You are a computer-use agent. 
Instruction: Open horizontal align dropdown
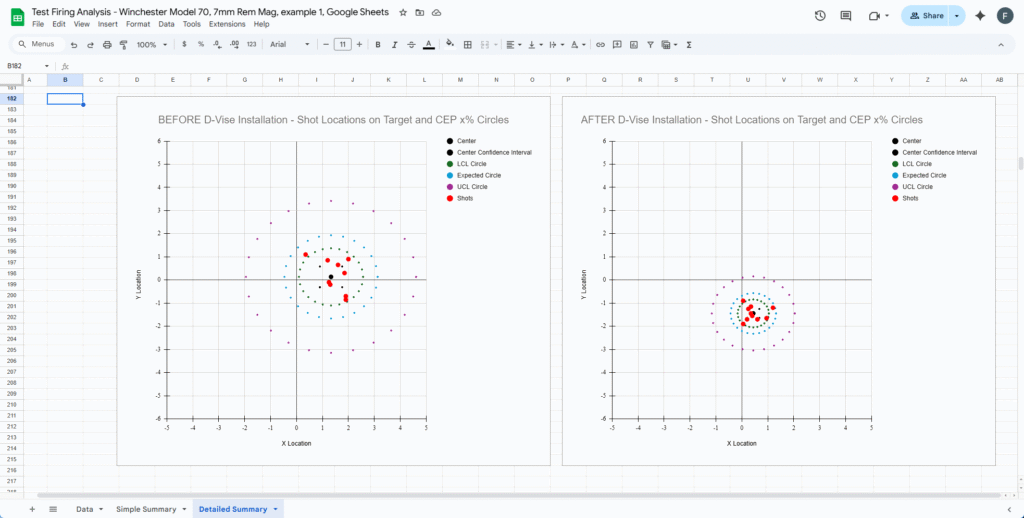pos(514,44)
